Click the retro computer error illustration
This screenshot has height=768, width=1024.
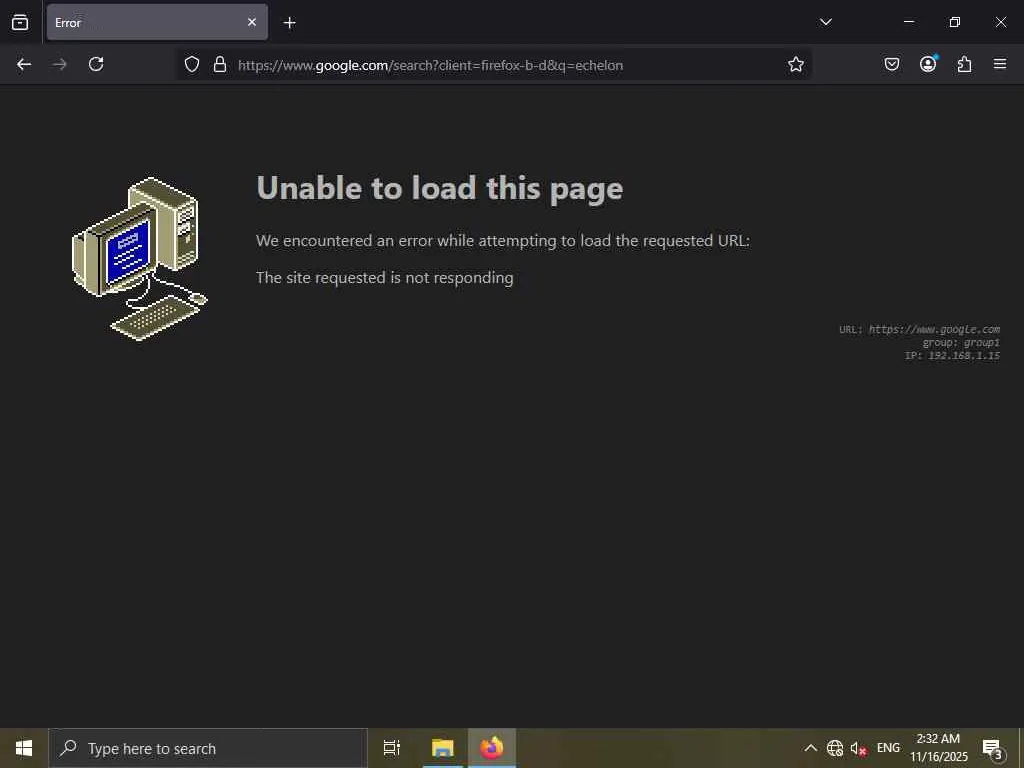pos(140,259)
